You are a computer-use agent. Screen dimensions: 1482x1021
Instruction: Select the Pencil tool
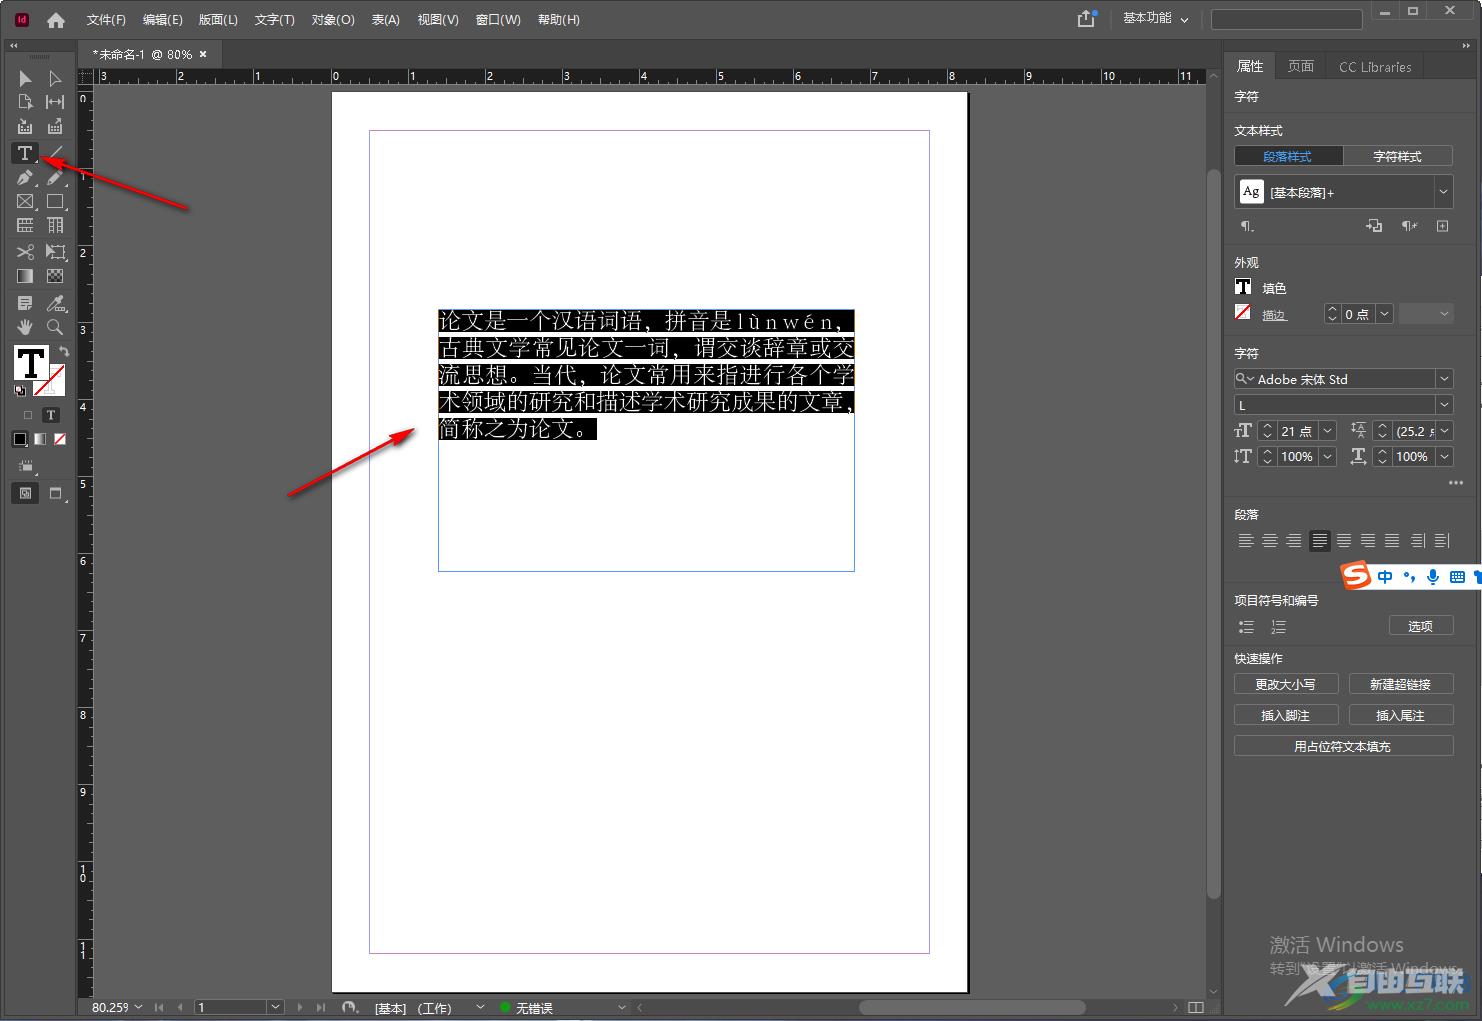pos(55,178)
